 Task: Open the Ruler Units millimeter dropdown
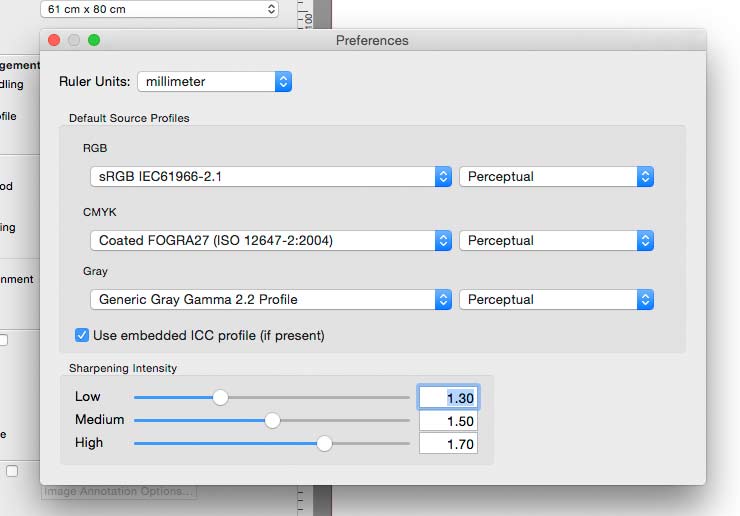coord(215,82)
